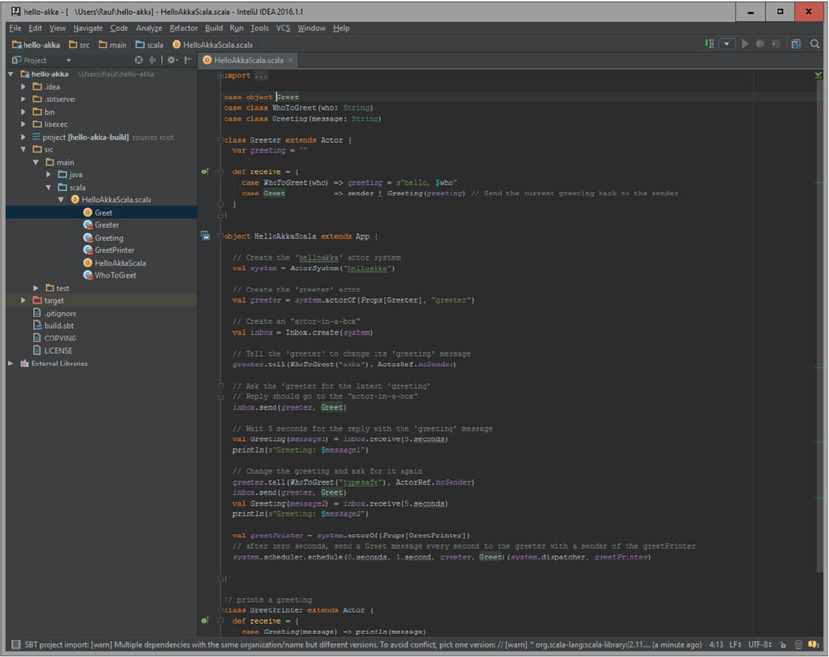
Task: Click the Collapse All icon in Project panel
Action: pos(153,60)
